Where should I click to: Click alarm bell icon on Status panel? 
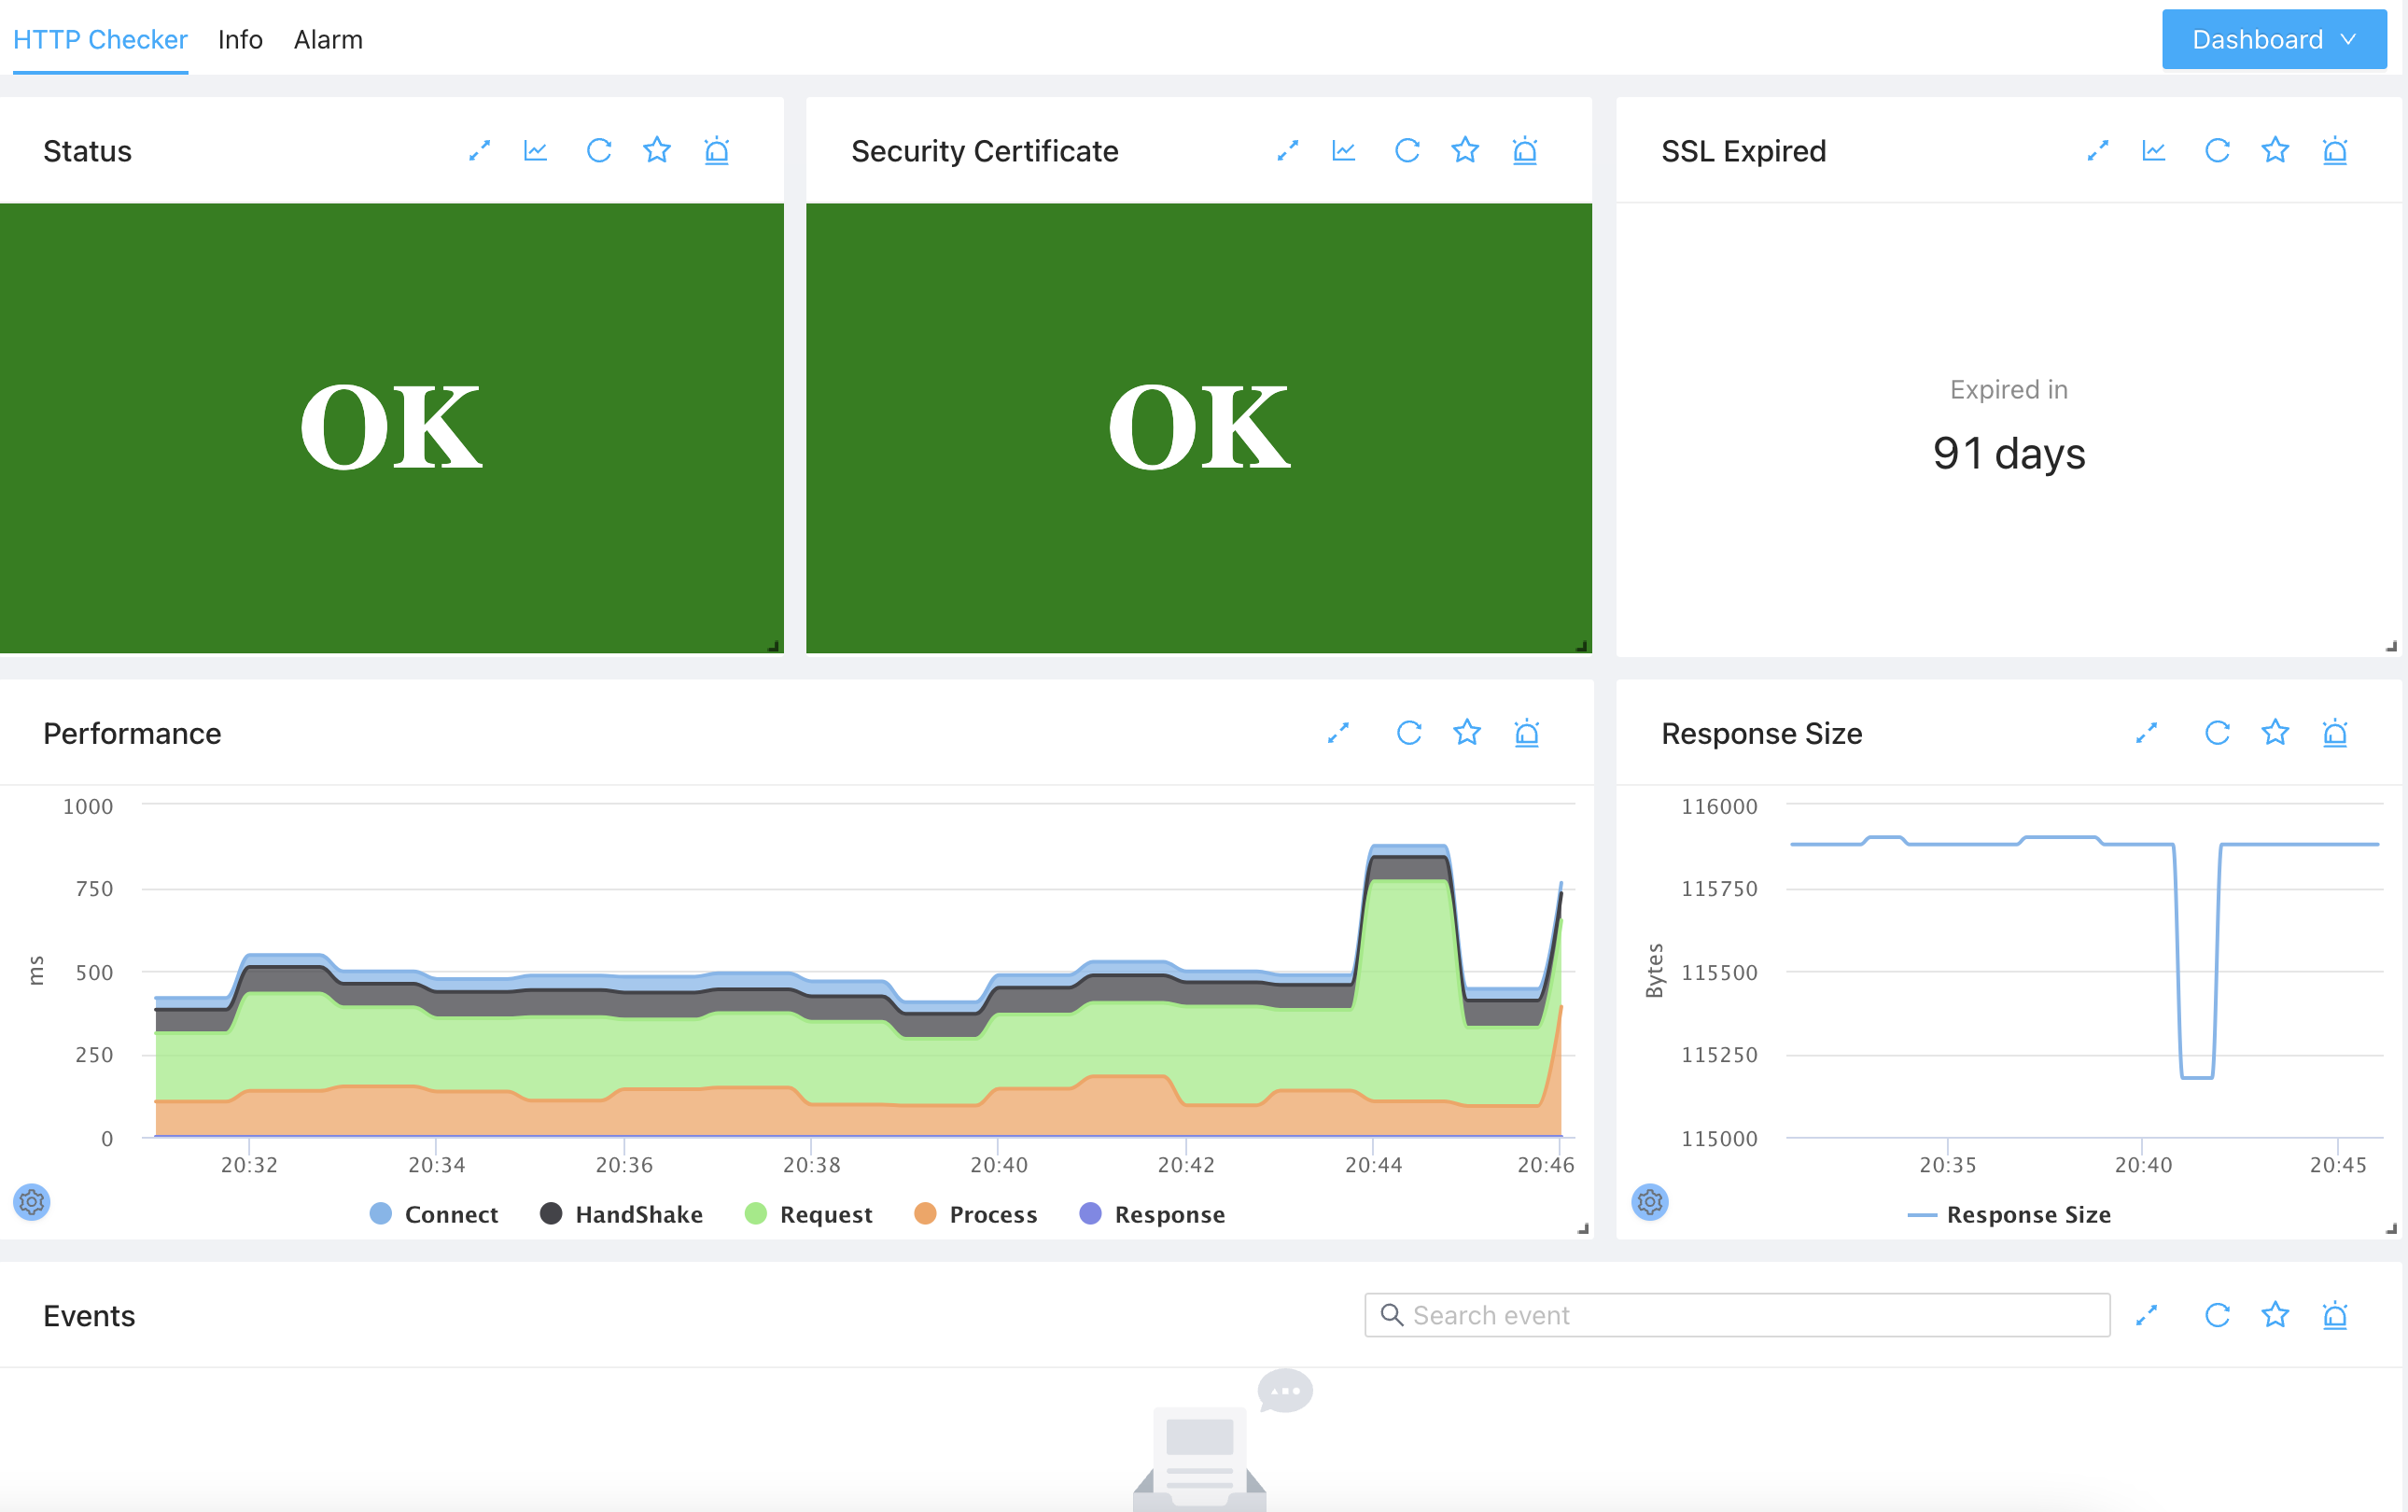pos(716,151)
